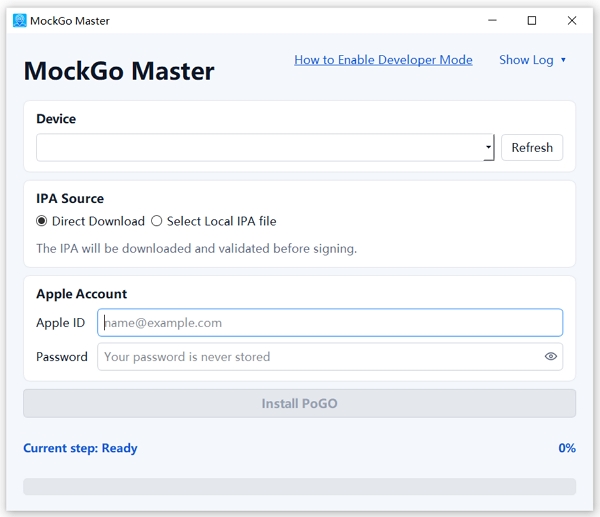Click the Refresh button
This screenshot has height=517, width=600.
click(532, 147)
